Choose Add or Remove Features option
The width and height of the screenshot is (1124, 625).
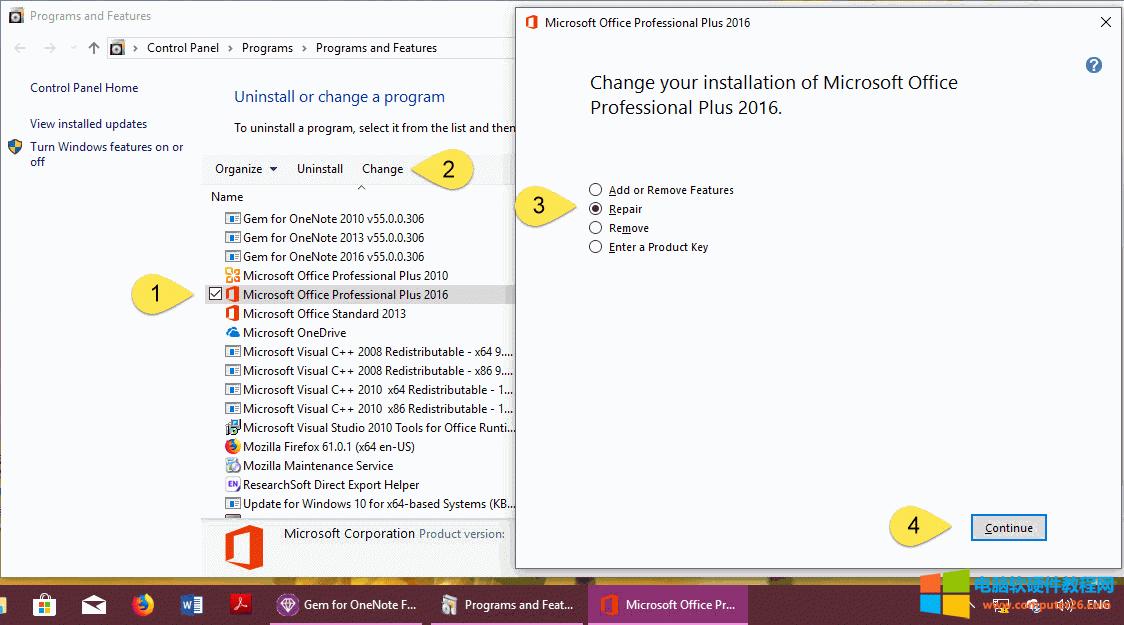pyautogui.click(x=595, y=189)
